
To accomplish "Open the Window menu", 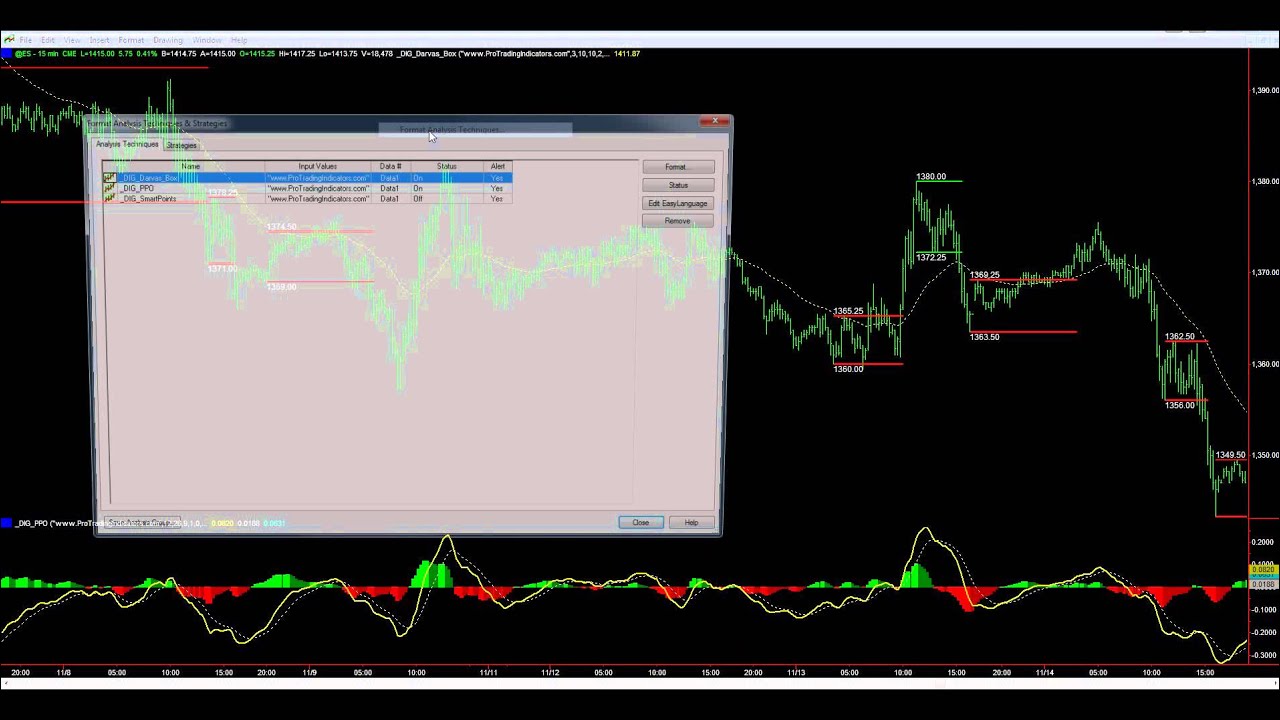I will [207, 40].
